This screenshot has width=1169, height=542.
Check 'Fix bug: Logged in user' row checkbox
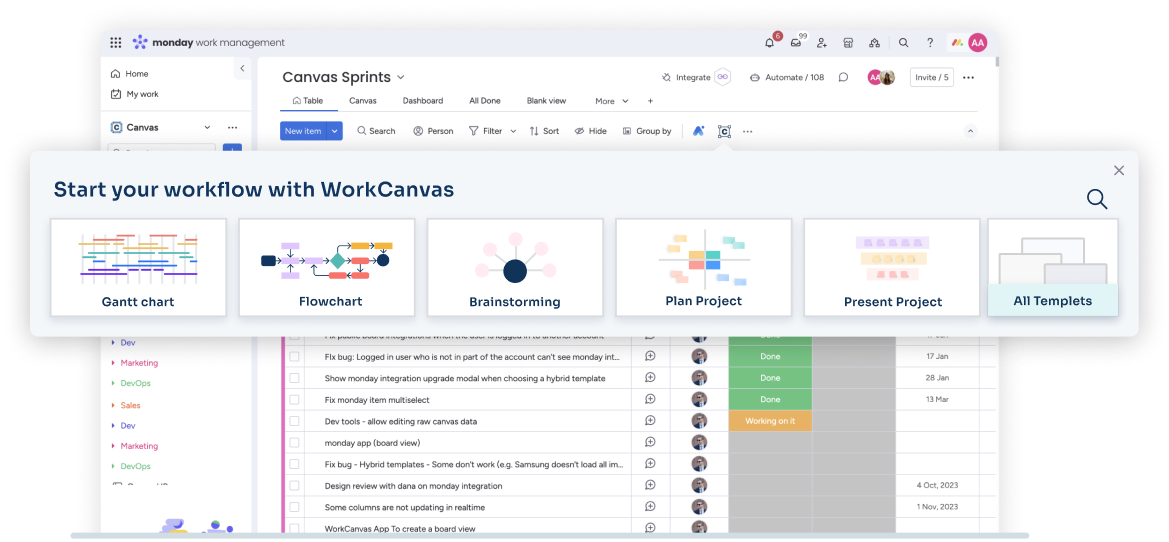[294, 356]
